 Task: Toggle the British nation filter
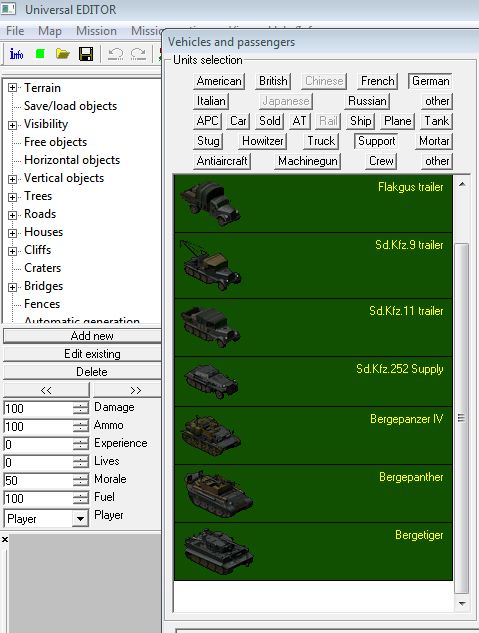(273, 81)
